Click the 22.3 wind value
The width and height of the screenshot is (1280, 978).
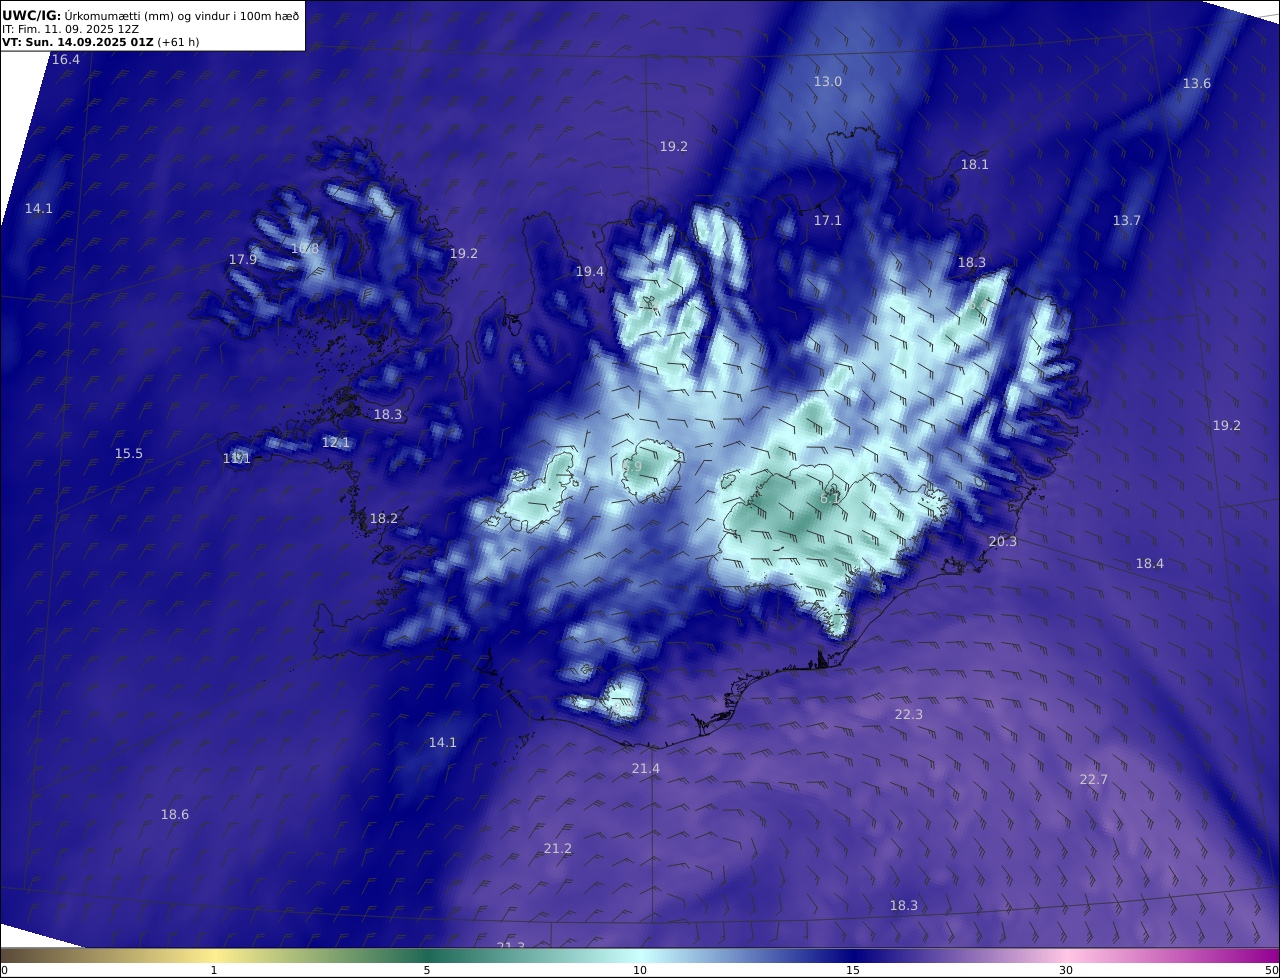click(x=909, y=715)
